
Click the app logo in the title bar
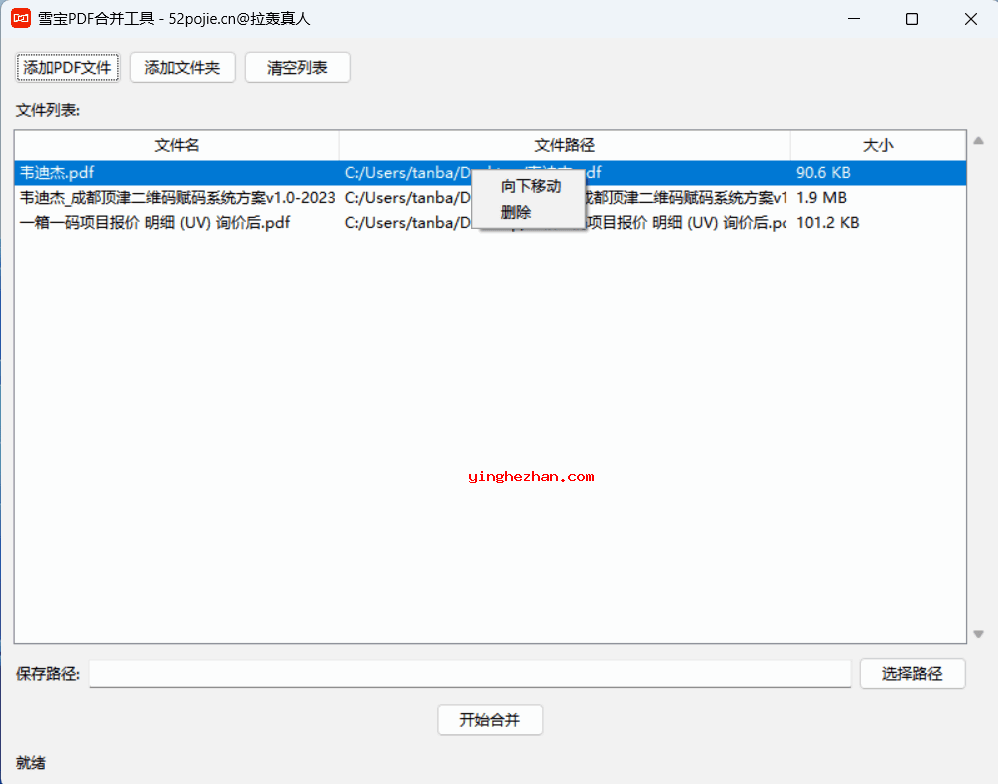[20, 18]
